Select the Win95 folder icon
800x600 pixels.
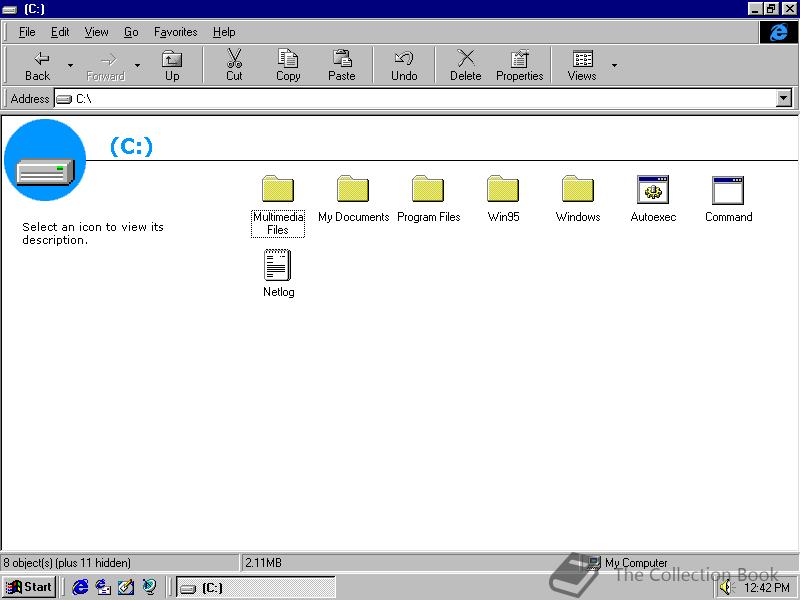tap(503, 189)
